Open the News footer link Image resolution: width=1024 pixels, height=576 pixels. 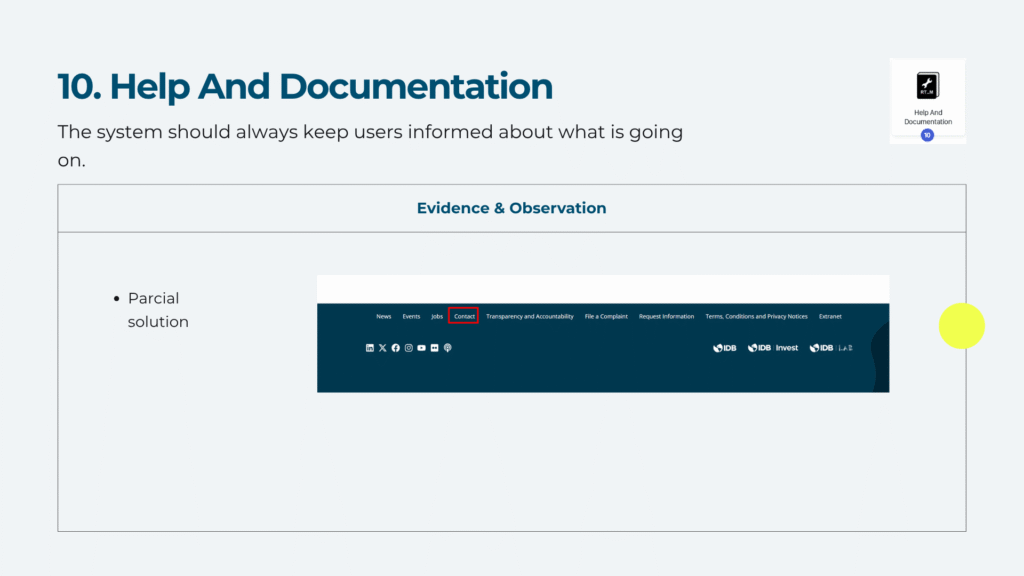[x=384, y=316]
